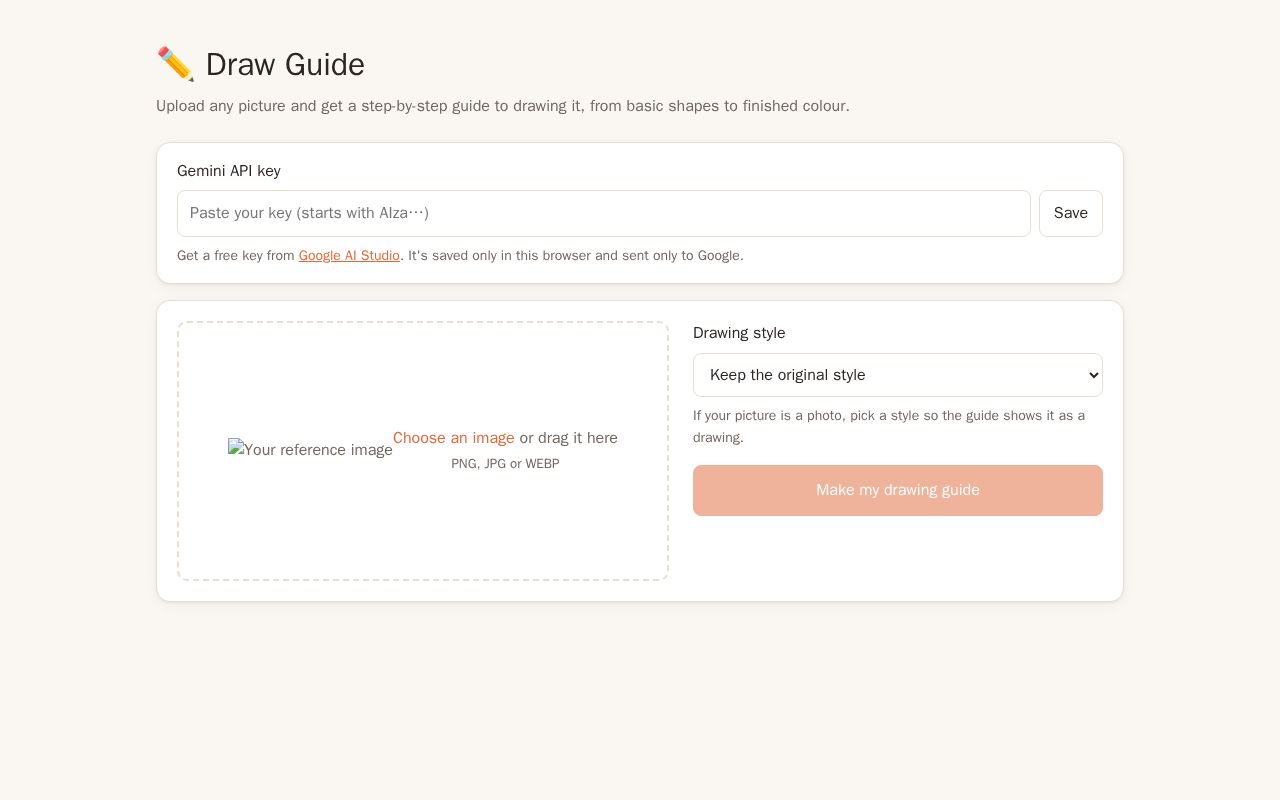1280x800 pixels.
Task: Choose an image to upload
Action: 454,438
